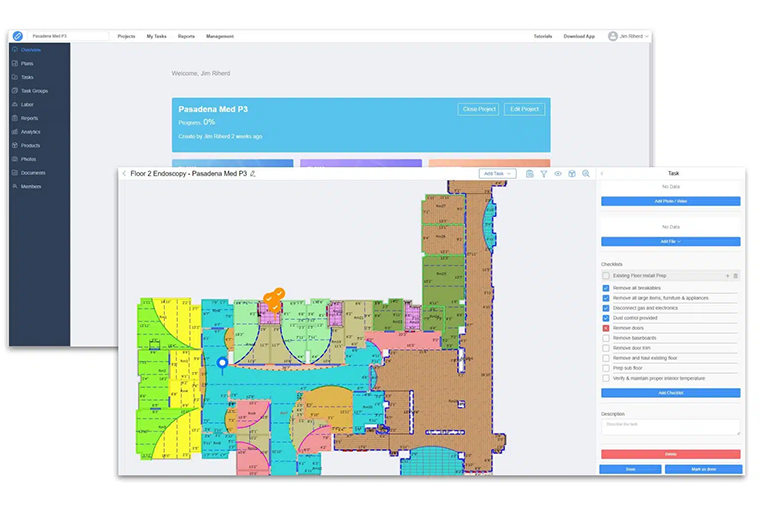Click the pencil icon beside the plan title
This screenshot has width=760, height=505.
253,174
